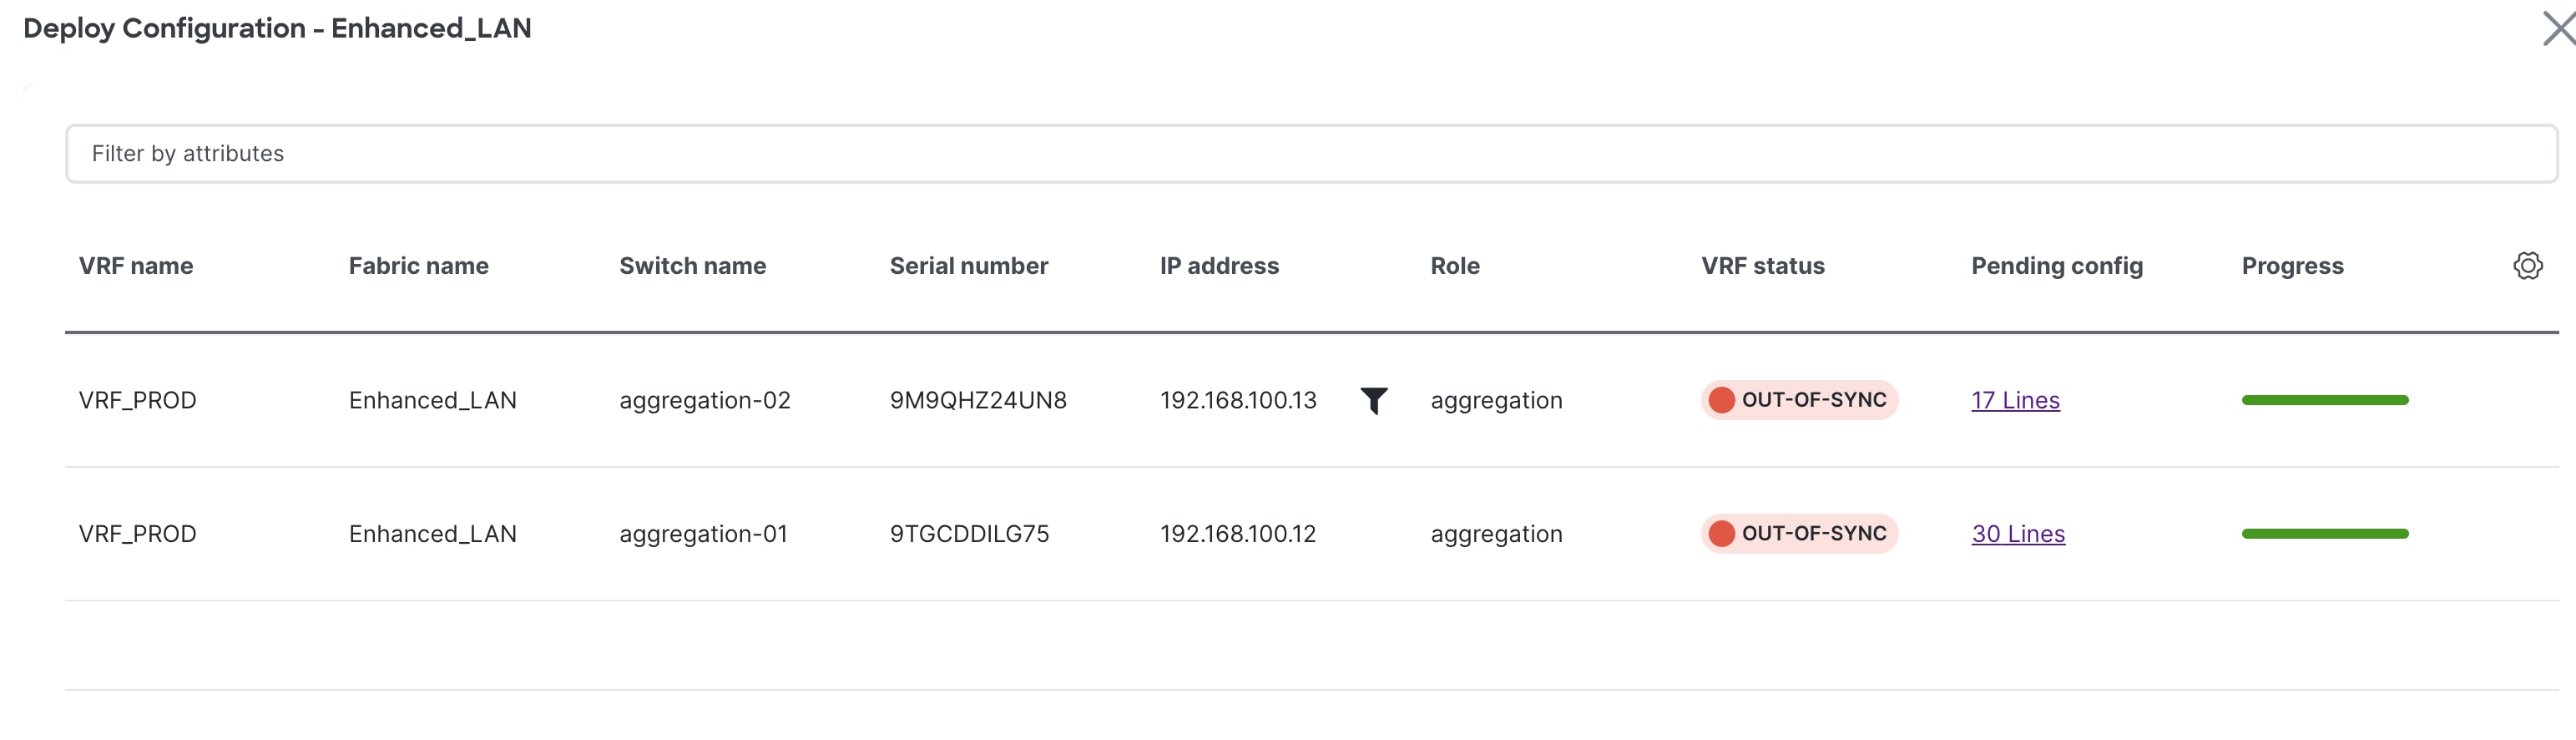Open the 17 Lines pending config link
Image resolution: width=2576 pixels, height=740 pixels.
click(x=2015, y=400)
